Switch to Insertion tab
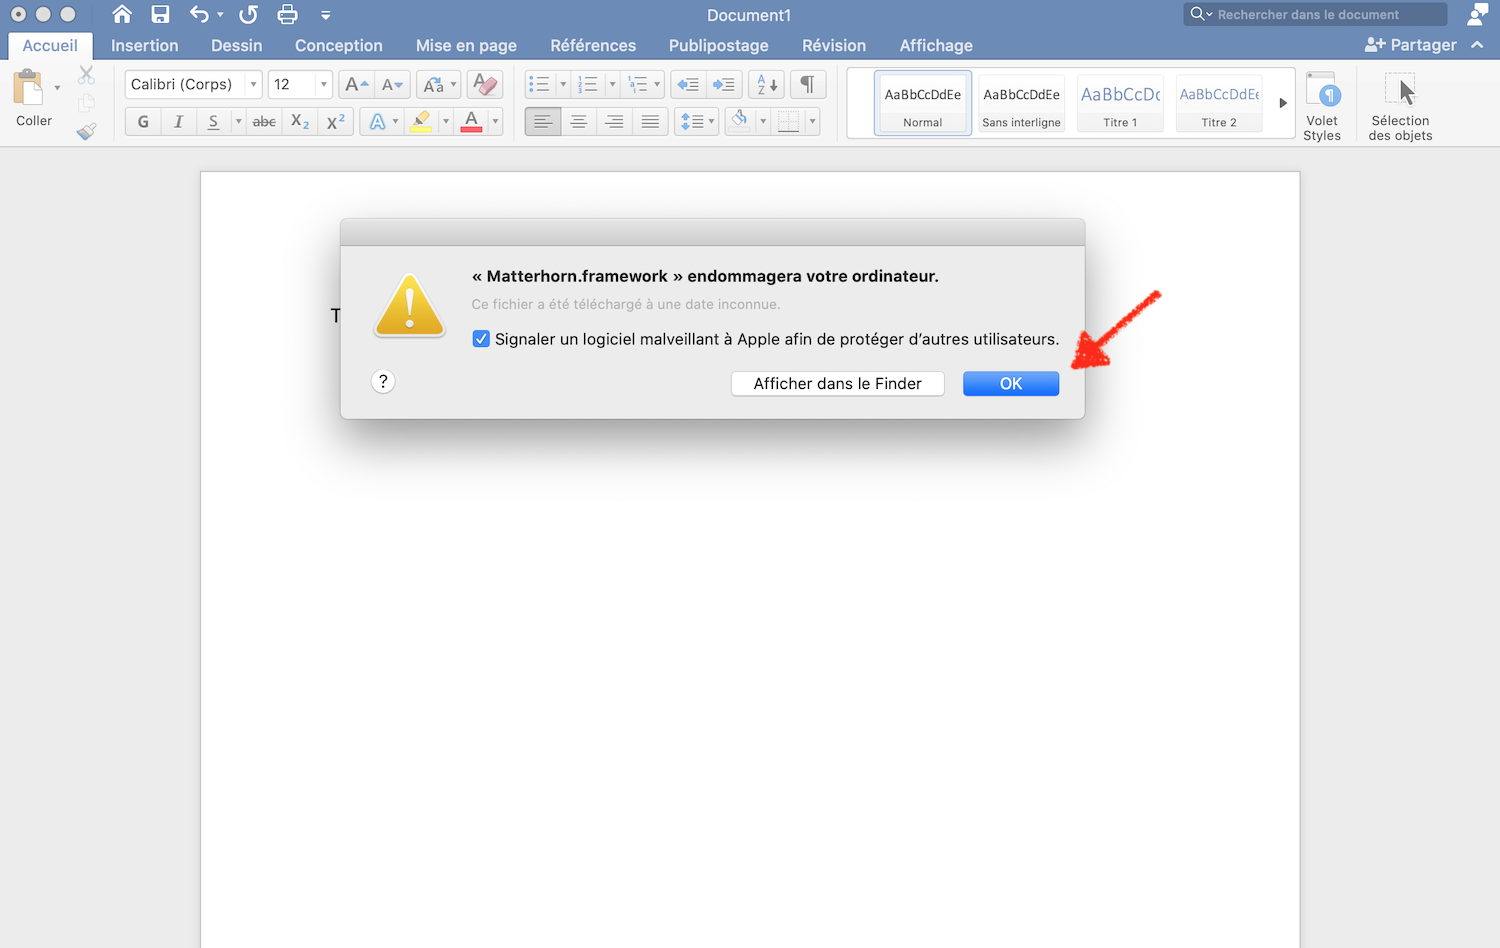1500x948 pixels. click(145, 45)
